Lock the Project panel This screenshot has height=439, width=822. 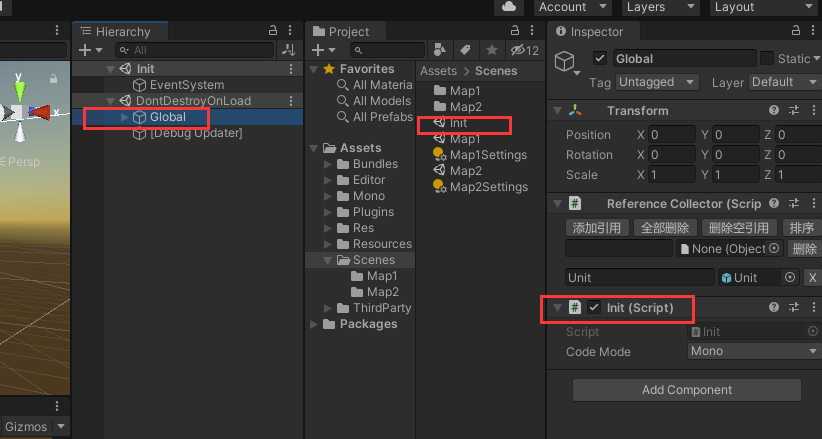(x=515, y=30)
